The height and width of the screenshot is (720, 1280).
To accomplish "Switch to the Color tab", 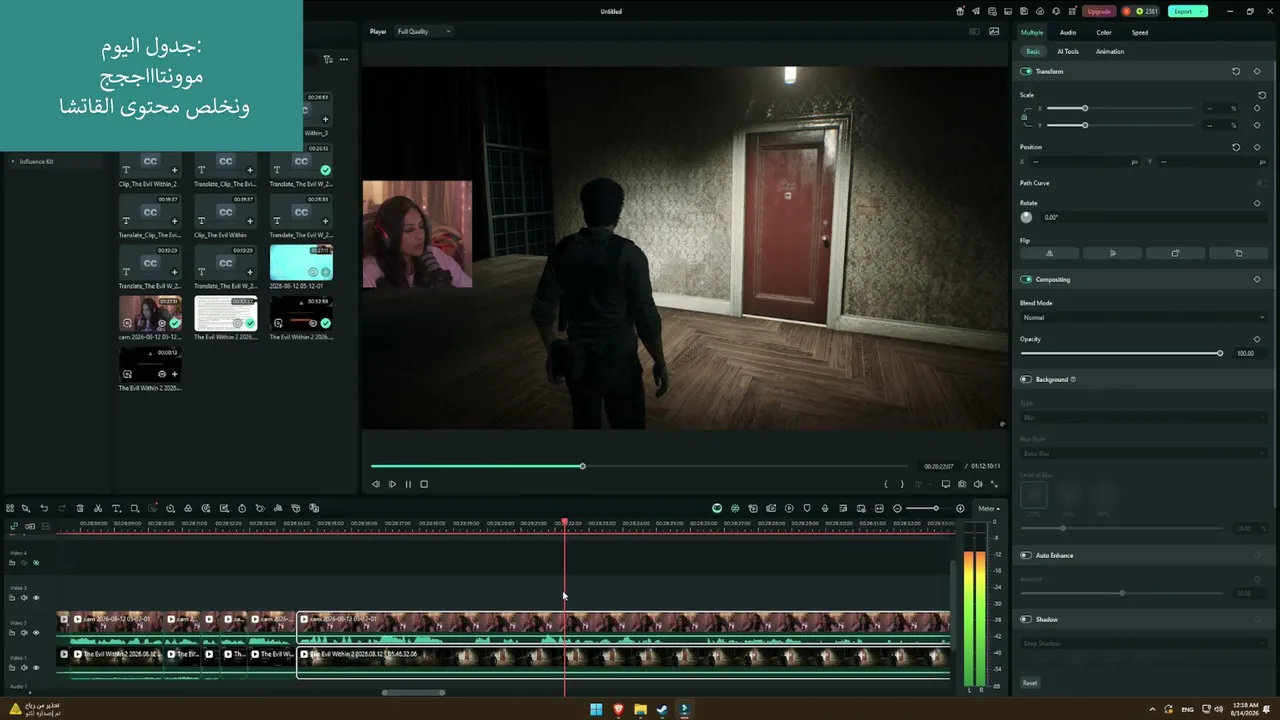I will (1104, 32).
